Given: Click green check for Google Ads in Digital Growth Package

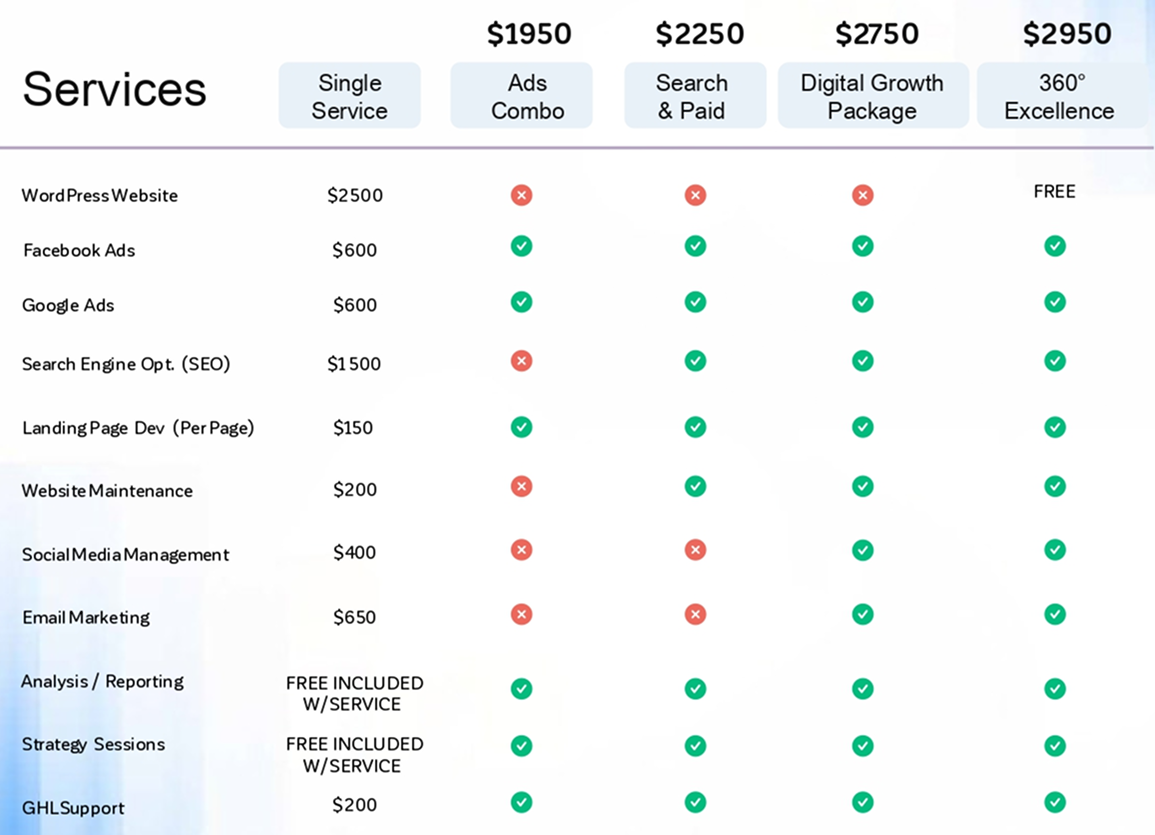Looking at the screenshot, I should click(x=863, y=302).
